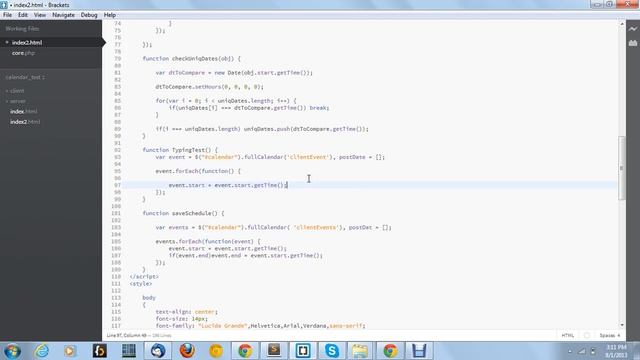
Task: Click the HTML language indicator in status bar
Action: click(x=567, y=336)
